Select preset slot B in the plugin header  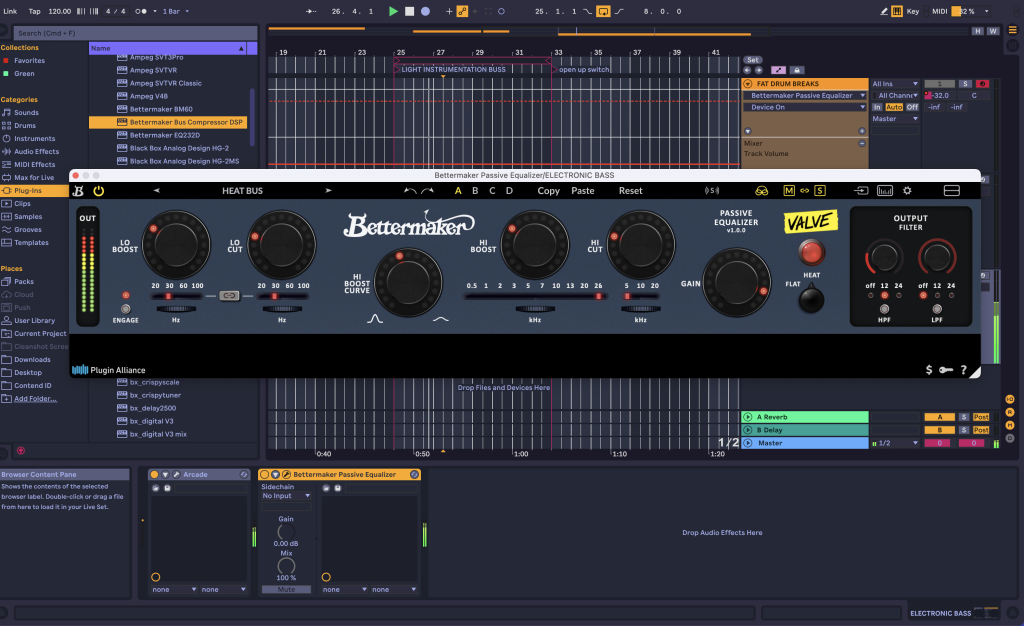pos(474,190)
